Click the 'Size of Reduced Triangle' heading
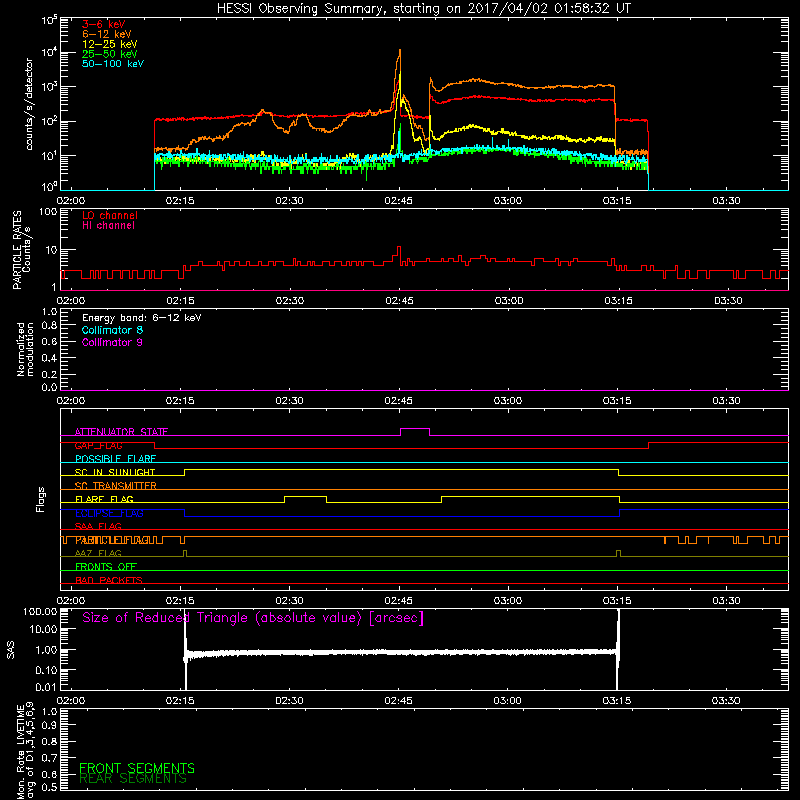Viewport: 800px width, 800px height. pos(253,618)
